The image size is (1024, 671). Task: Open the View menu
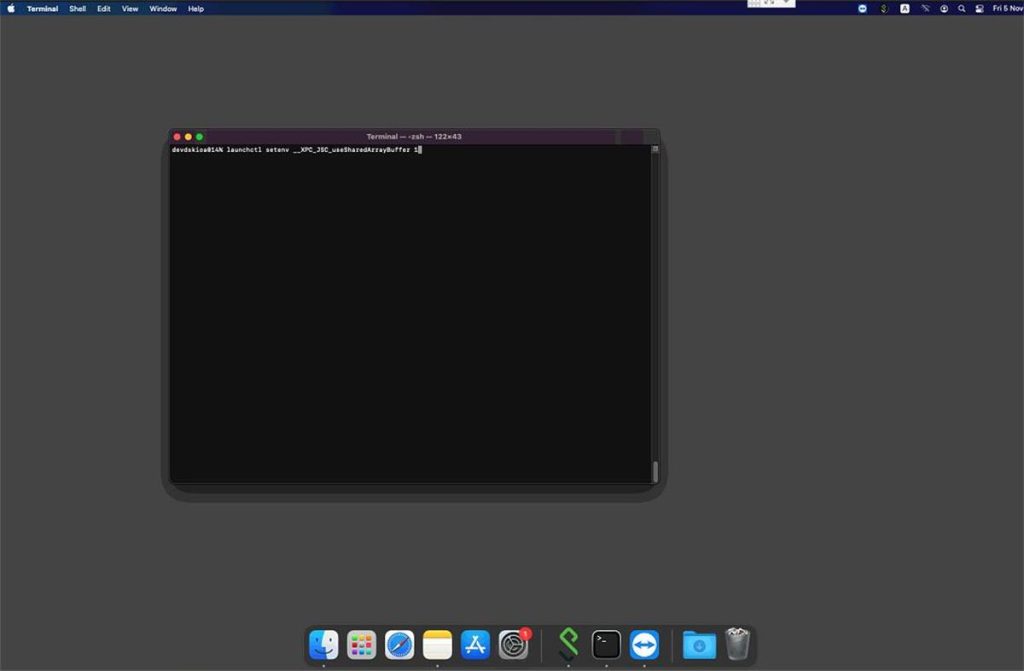[x=130, y=8]
